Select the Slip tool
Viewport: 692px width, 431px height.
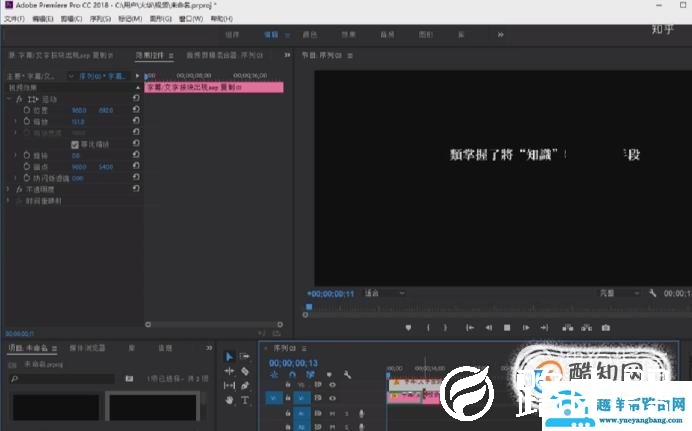pos(229,386)
